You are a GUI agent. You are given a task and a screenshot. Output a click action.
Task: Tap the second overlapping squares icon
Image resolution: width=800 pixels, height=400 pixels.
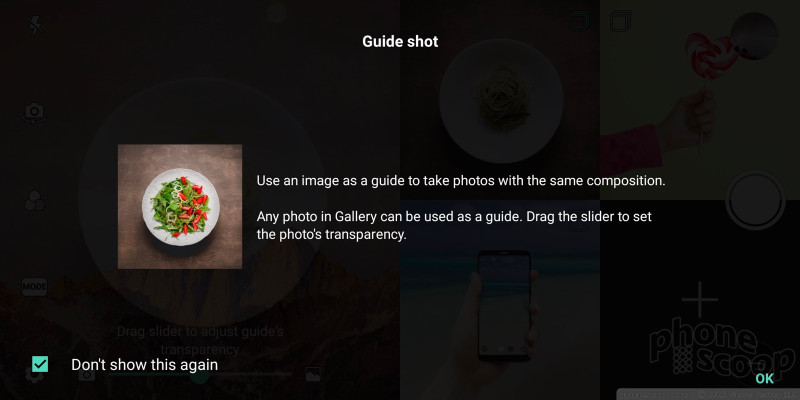pos(620,21)
